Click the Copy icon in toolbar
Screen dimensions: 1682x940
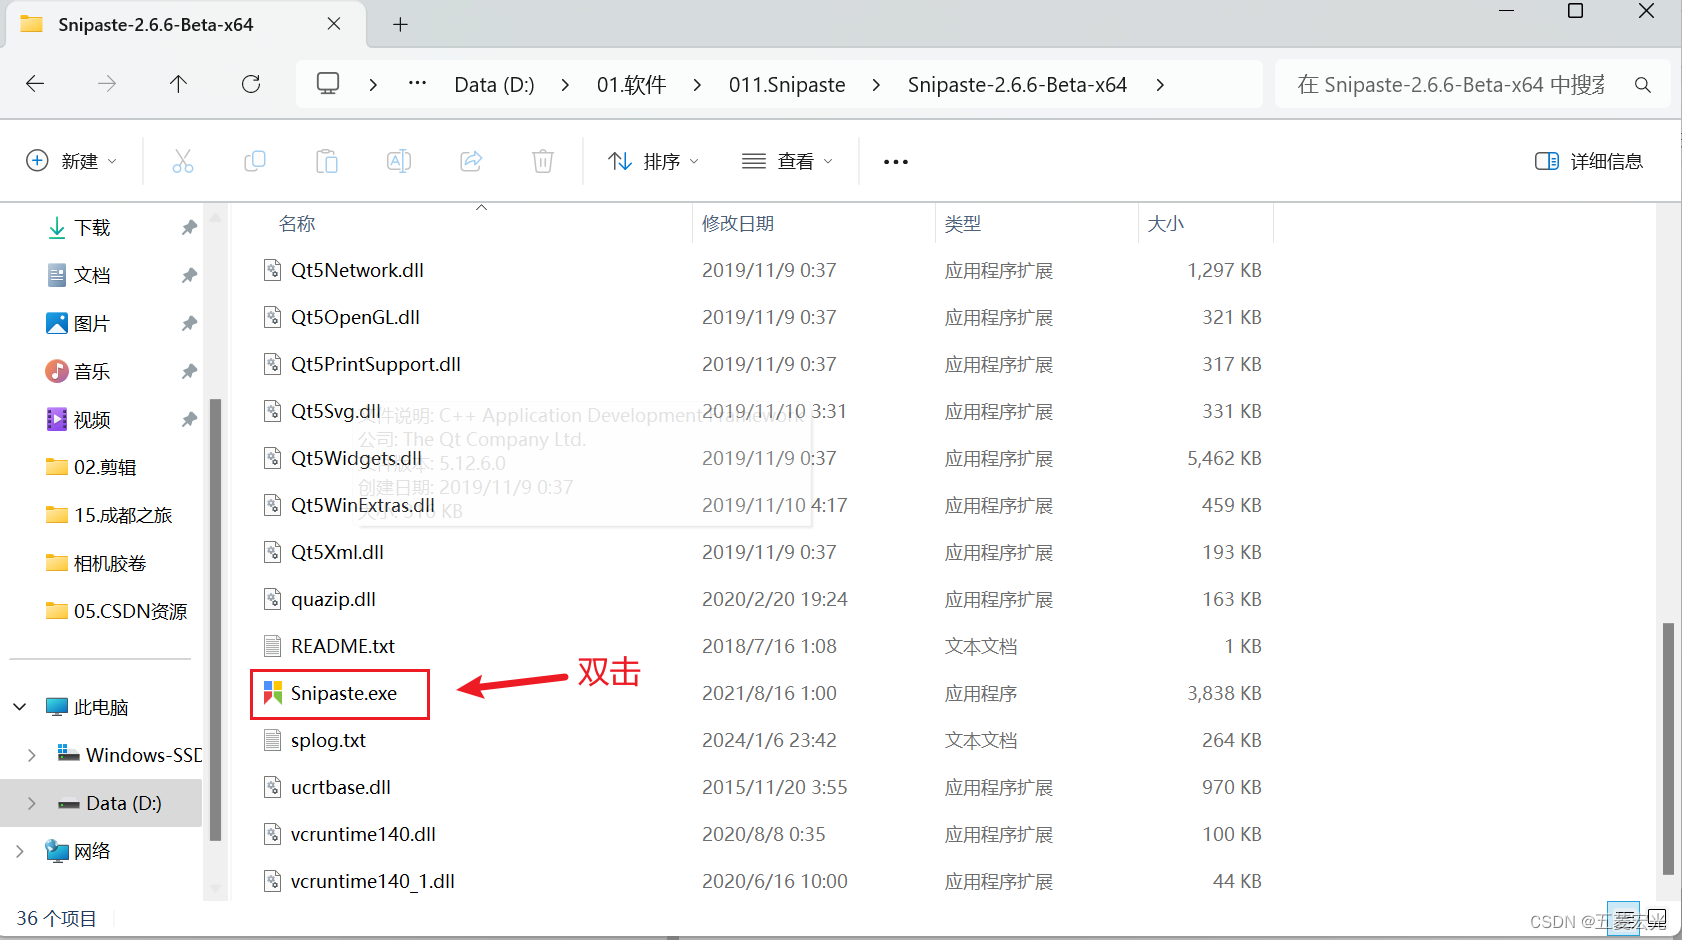click(x=255, y=161)
